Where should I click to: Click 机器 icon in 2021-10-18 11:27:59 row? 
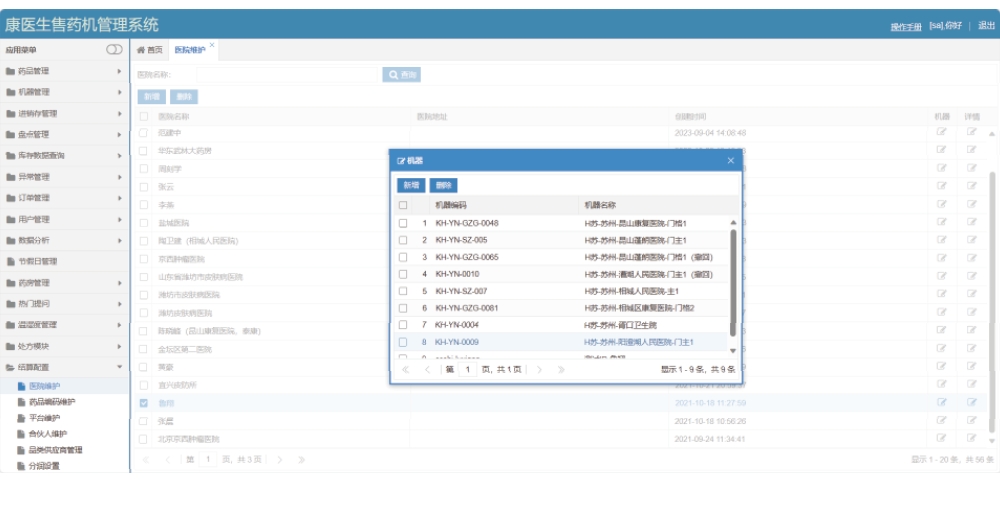pyautogui.click(x=941, y=402)
